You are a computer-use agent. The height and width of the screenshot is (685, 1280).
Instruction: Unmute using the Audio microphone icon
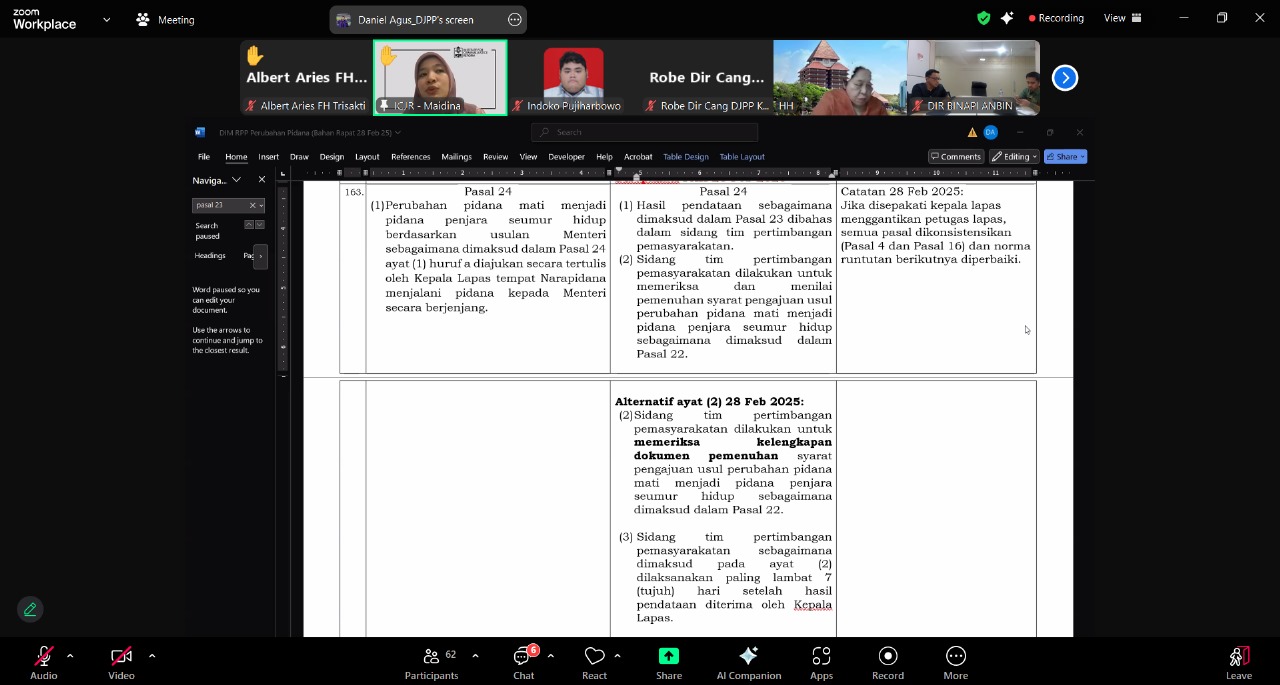click(x=43, y=656)
